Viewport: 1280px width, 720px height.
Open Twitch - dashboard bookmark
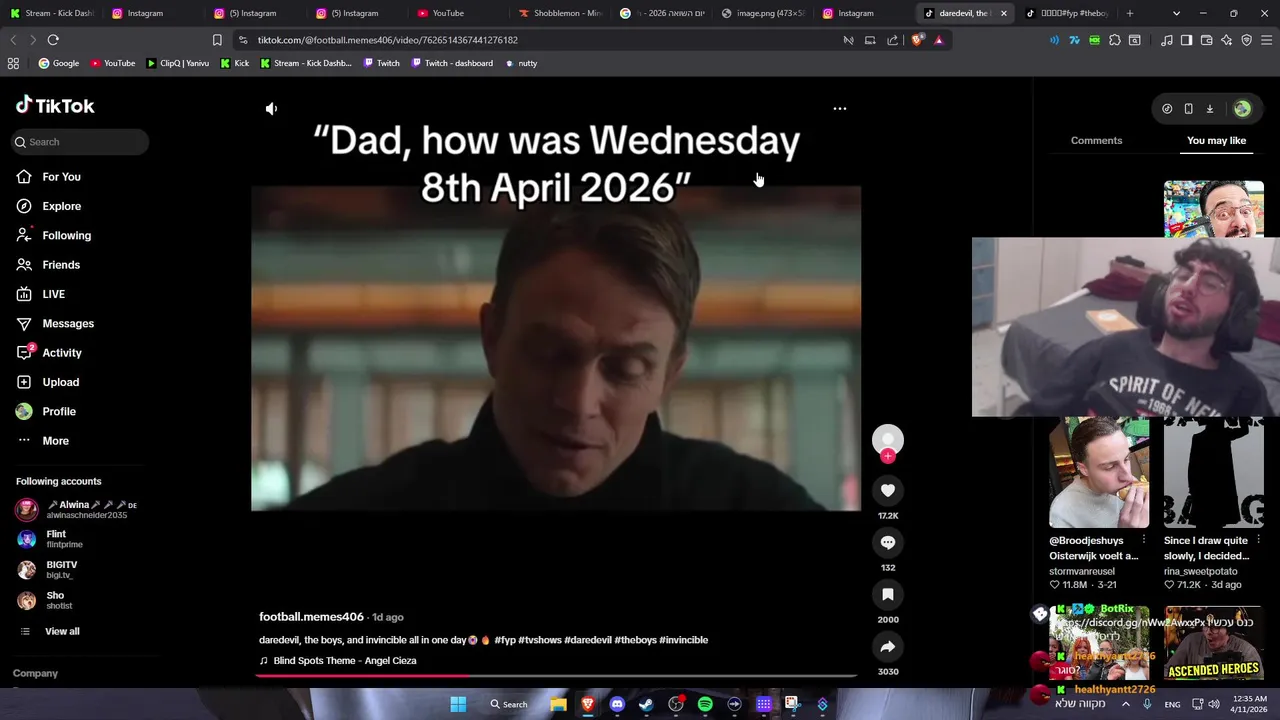(450, 63)
